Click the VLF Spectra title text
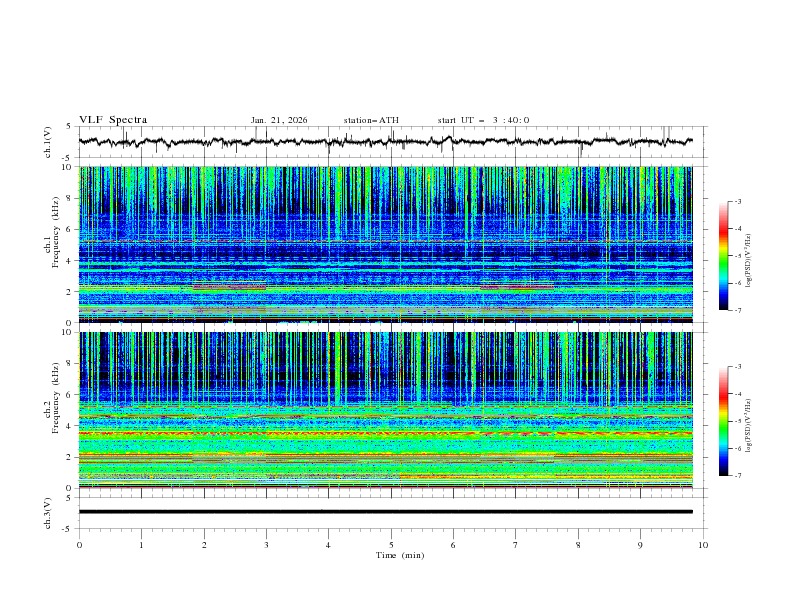This screenshot has width=792, height=612. click(x=113, y=120)
